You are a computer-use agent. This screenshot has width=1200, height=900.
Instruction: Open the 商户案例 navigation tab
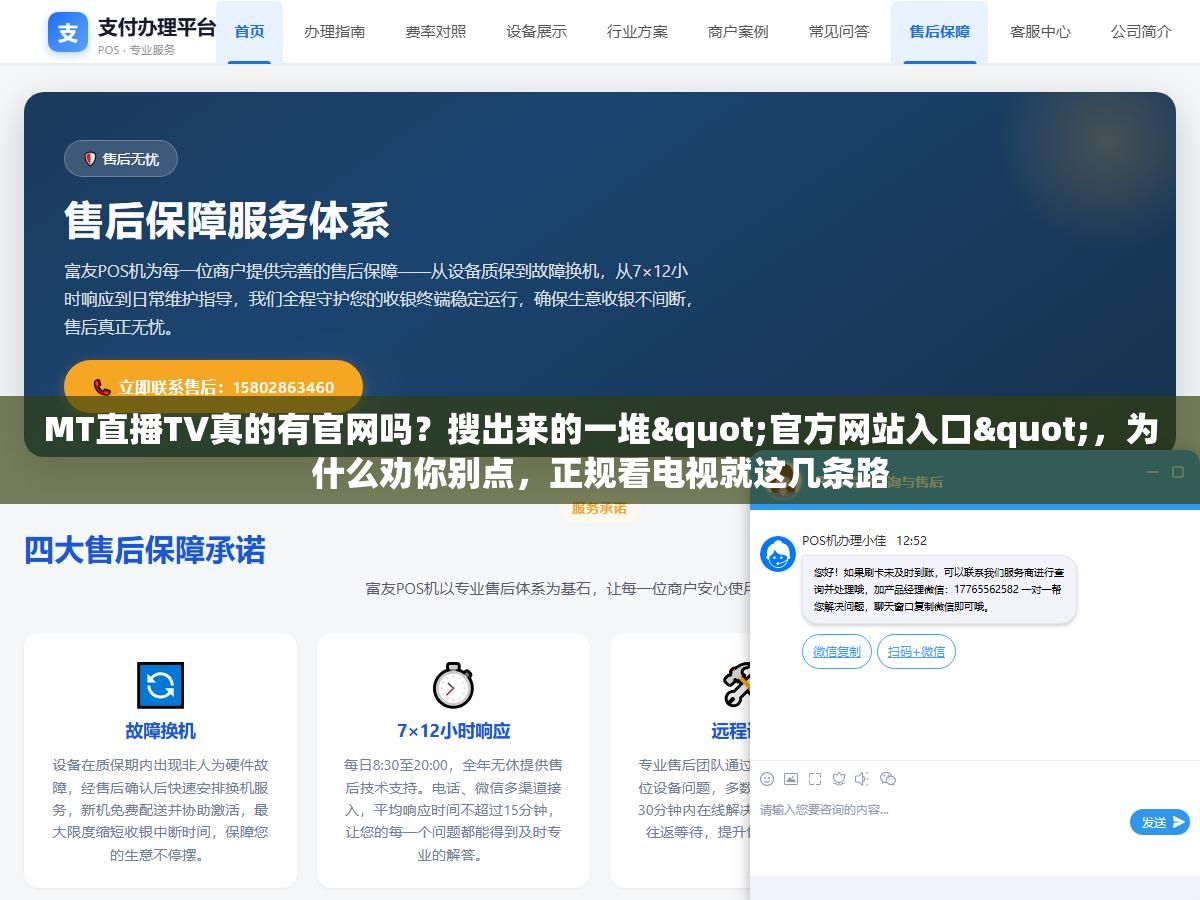[x=738, y=31]
